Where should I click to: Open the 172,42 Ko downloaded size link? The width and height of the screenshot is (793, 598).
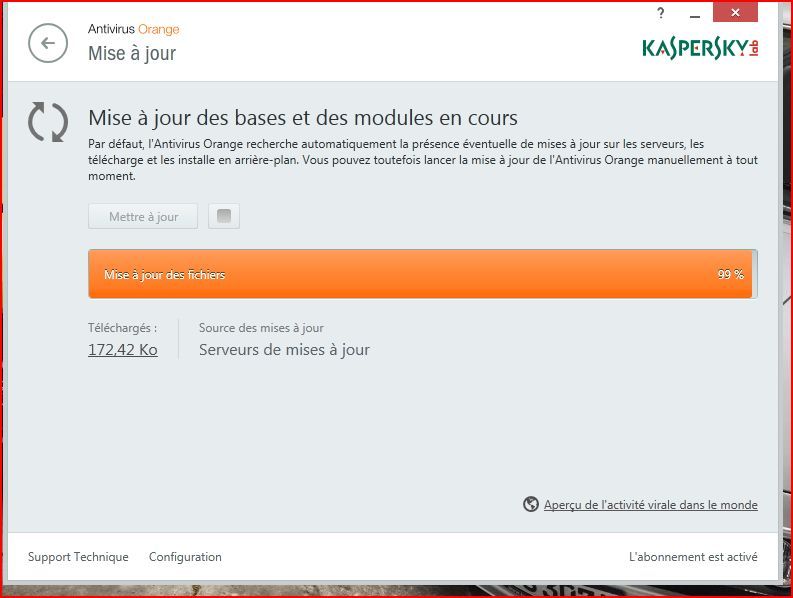[123, 350]
